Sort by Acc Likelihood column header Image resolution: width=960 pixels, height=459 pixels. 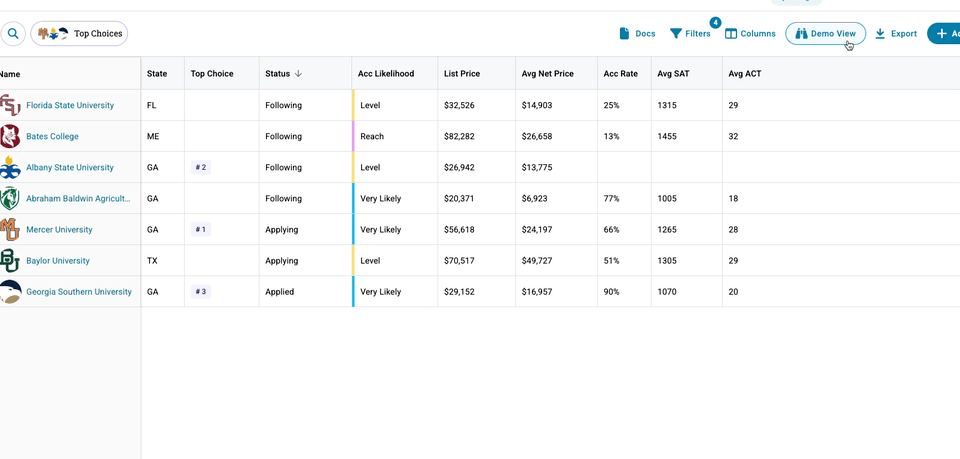(x=386, y=73)
